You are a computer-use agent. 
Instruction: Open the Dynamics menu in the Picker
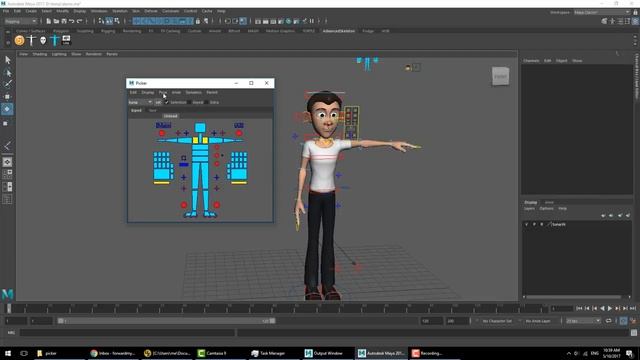tap(193, 92)
